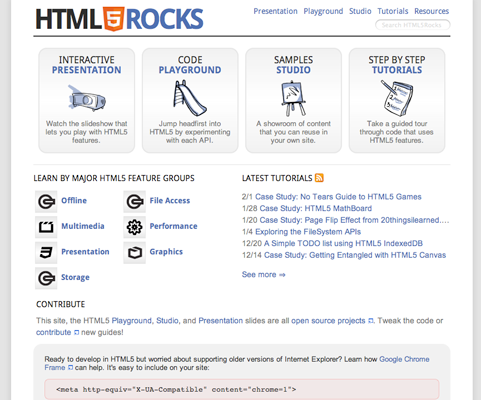Image resolution: width=481 pixels, height=400 pixels.
Task: Open Playground link in Contribute paragraph
Action: tap(131, 321)
